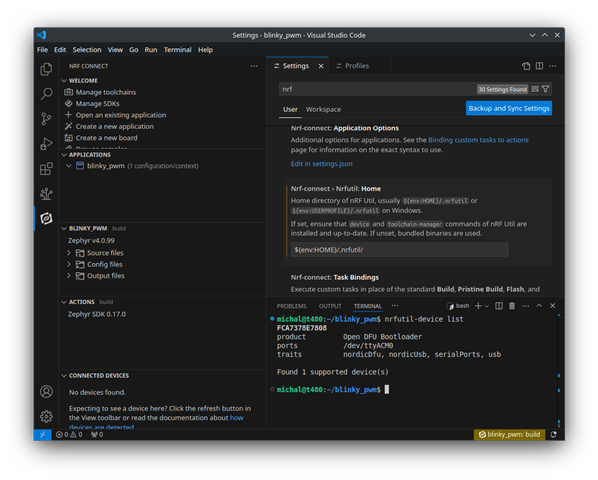Click Manage SDKs
Image resolution: width=598 pixels, height=480 pixels.
97,104
